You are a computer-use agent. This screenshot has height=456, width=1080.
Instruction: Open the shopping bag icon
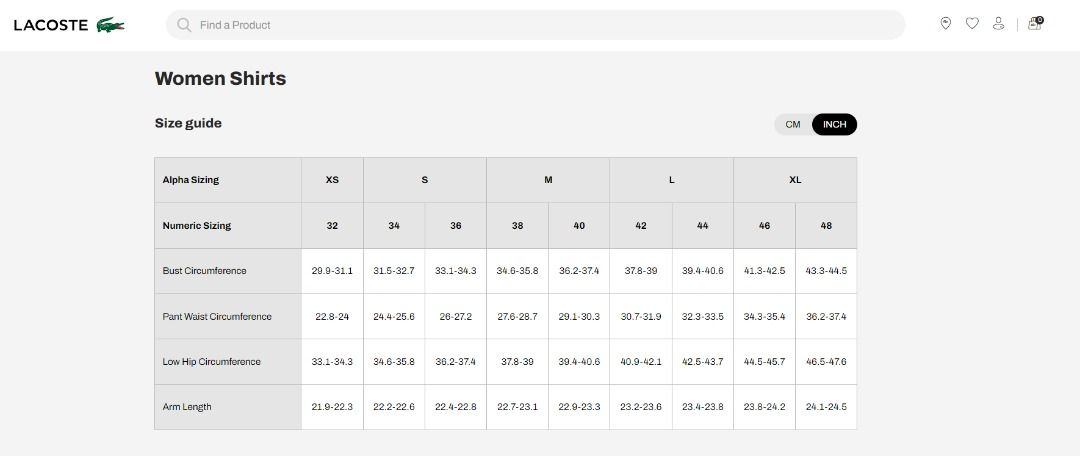(x=1035, y=24)
